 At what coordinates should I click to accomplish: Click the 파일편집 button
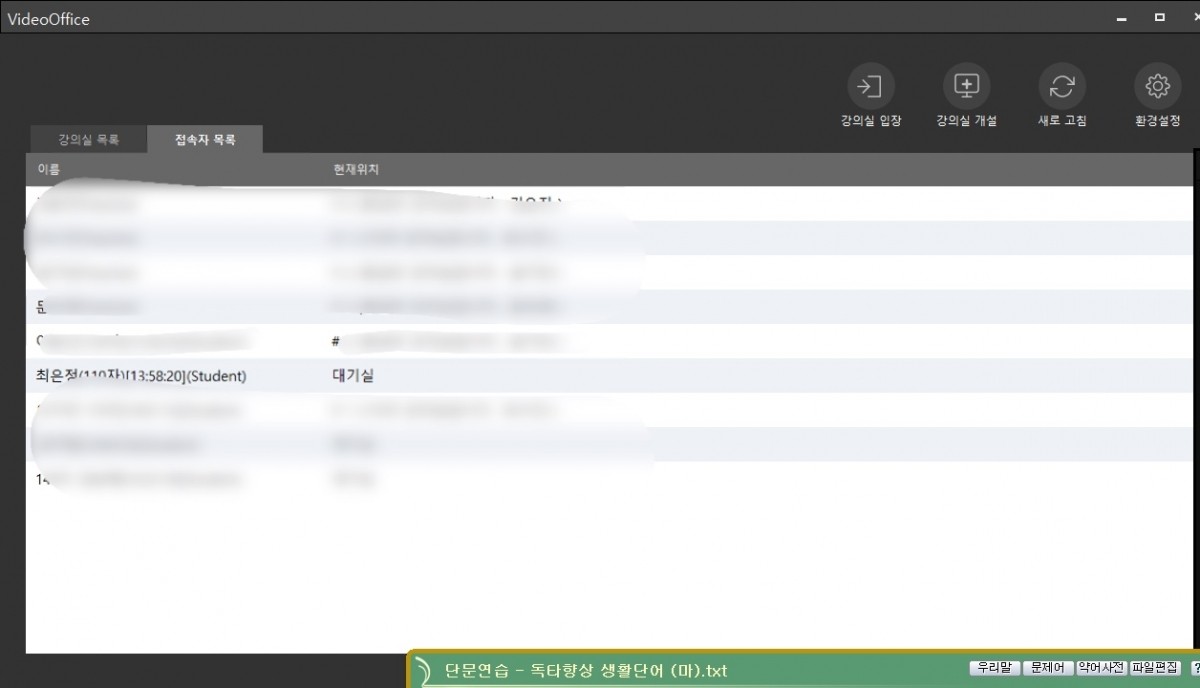tap(1154, 668)
